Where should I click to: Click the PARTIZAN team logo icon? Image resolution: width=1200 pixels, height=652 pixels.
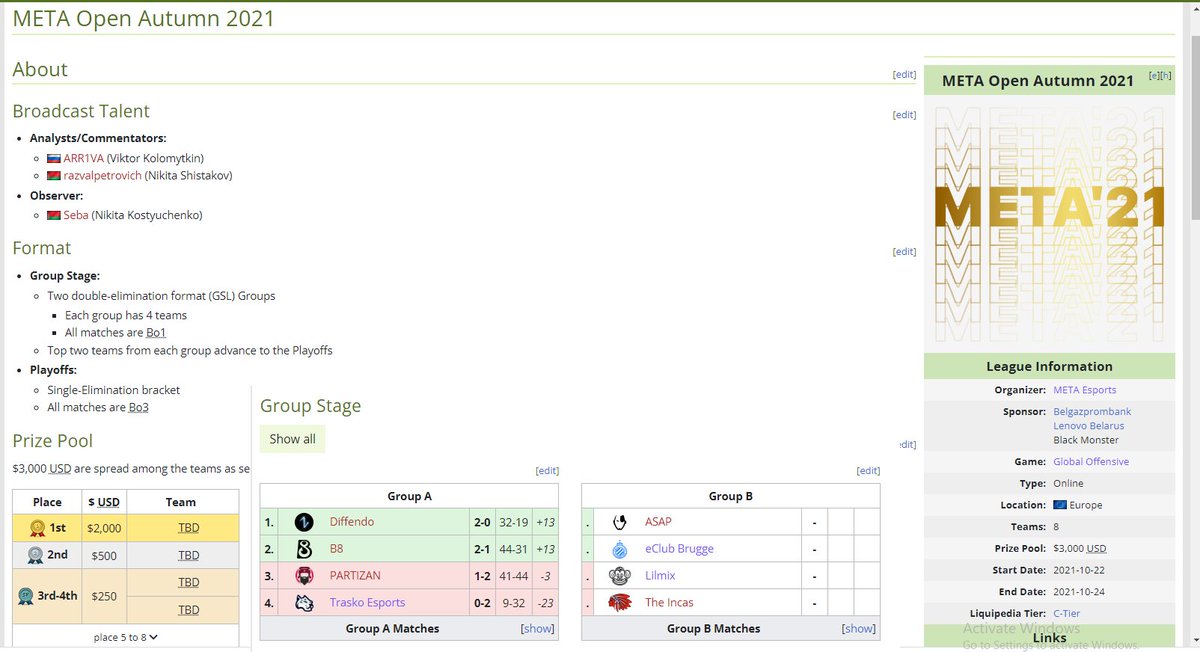(304, 576)
